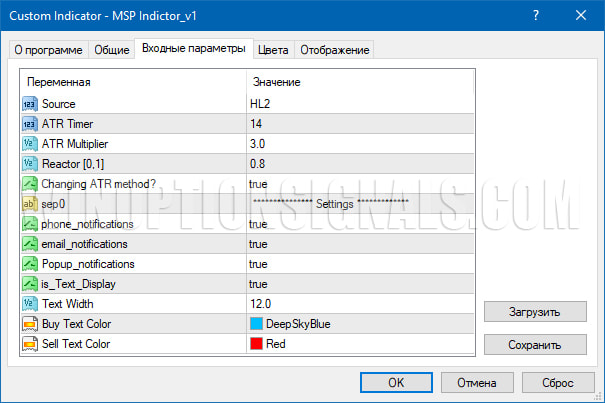The image size is (605, 403).
Task: Toggle the is_Text_Display true value
Action: (258, 284)
